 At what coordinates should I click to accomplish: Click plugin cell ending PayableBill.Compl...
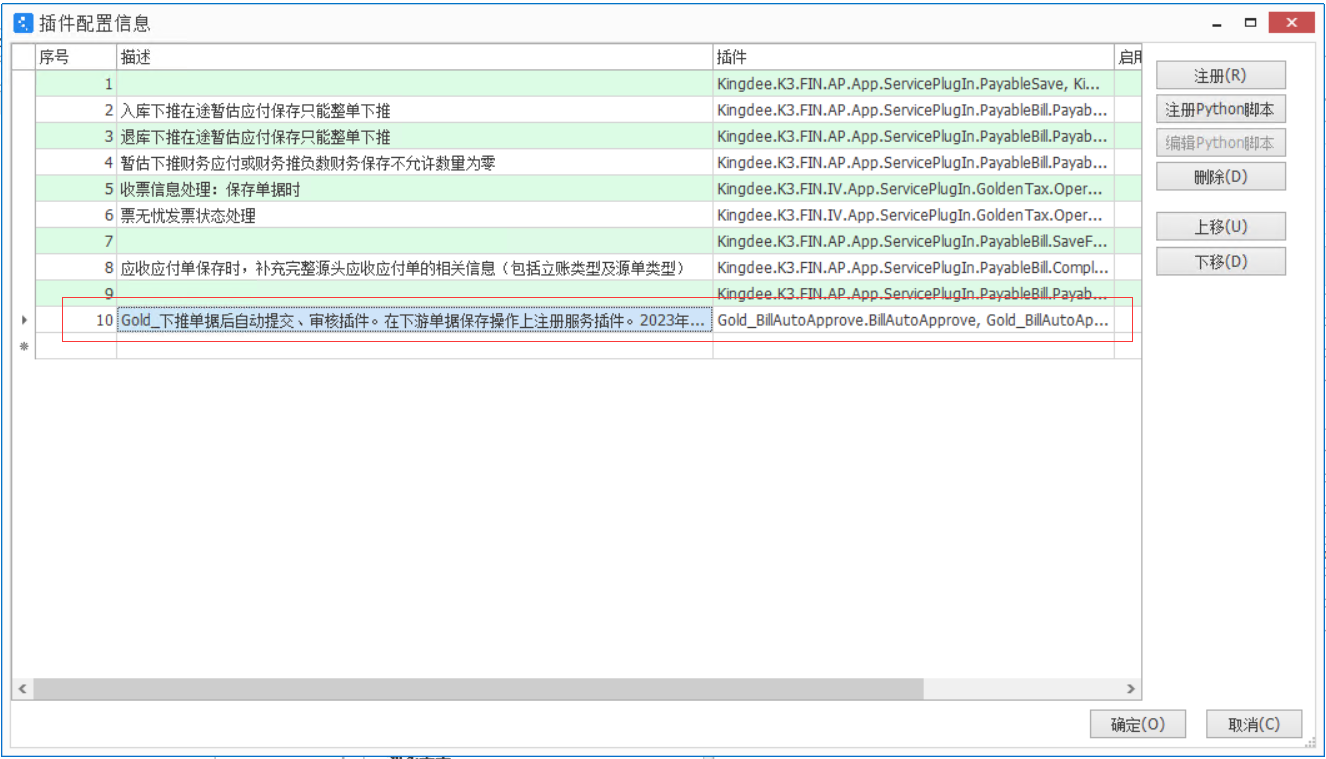tap(914, 268)
